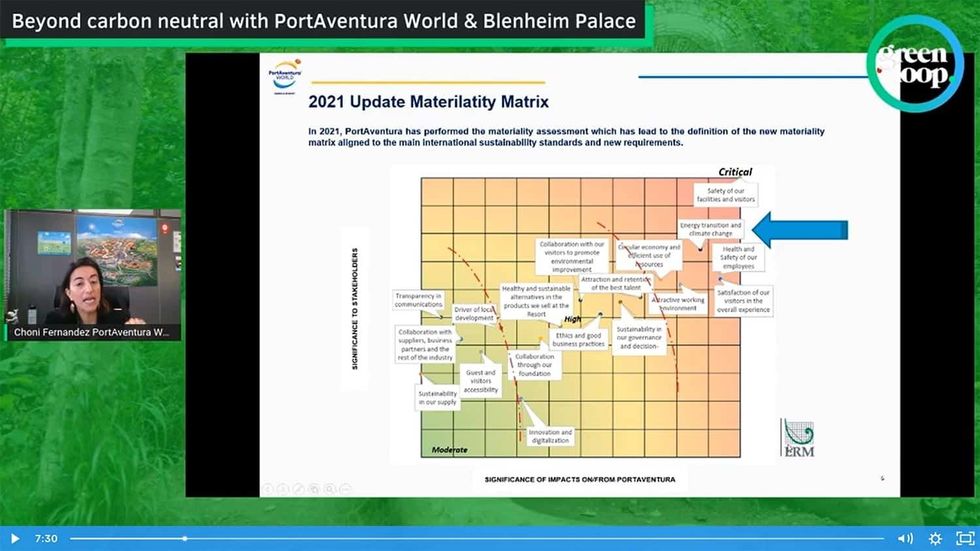The image size is (980, 551).
Task: Seek to the middle of the video timeline
Action: click(x=477, y=538)
